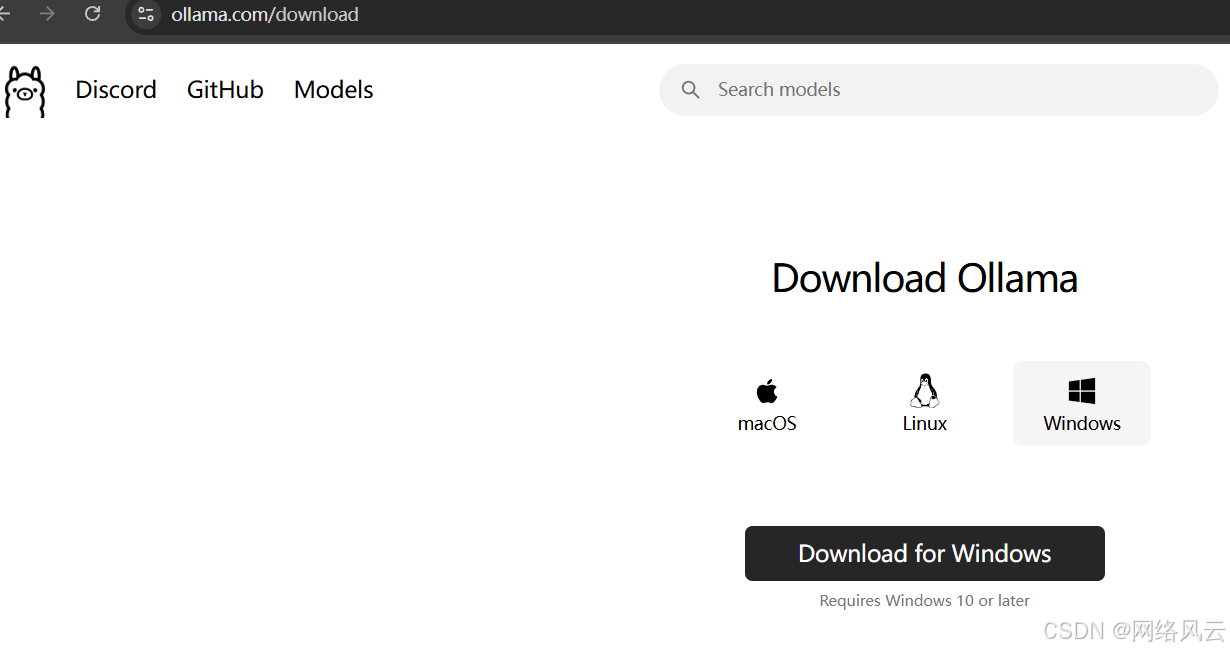Click the Requires Windows 10 or later text

click(x=925, y=601)
